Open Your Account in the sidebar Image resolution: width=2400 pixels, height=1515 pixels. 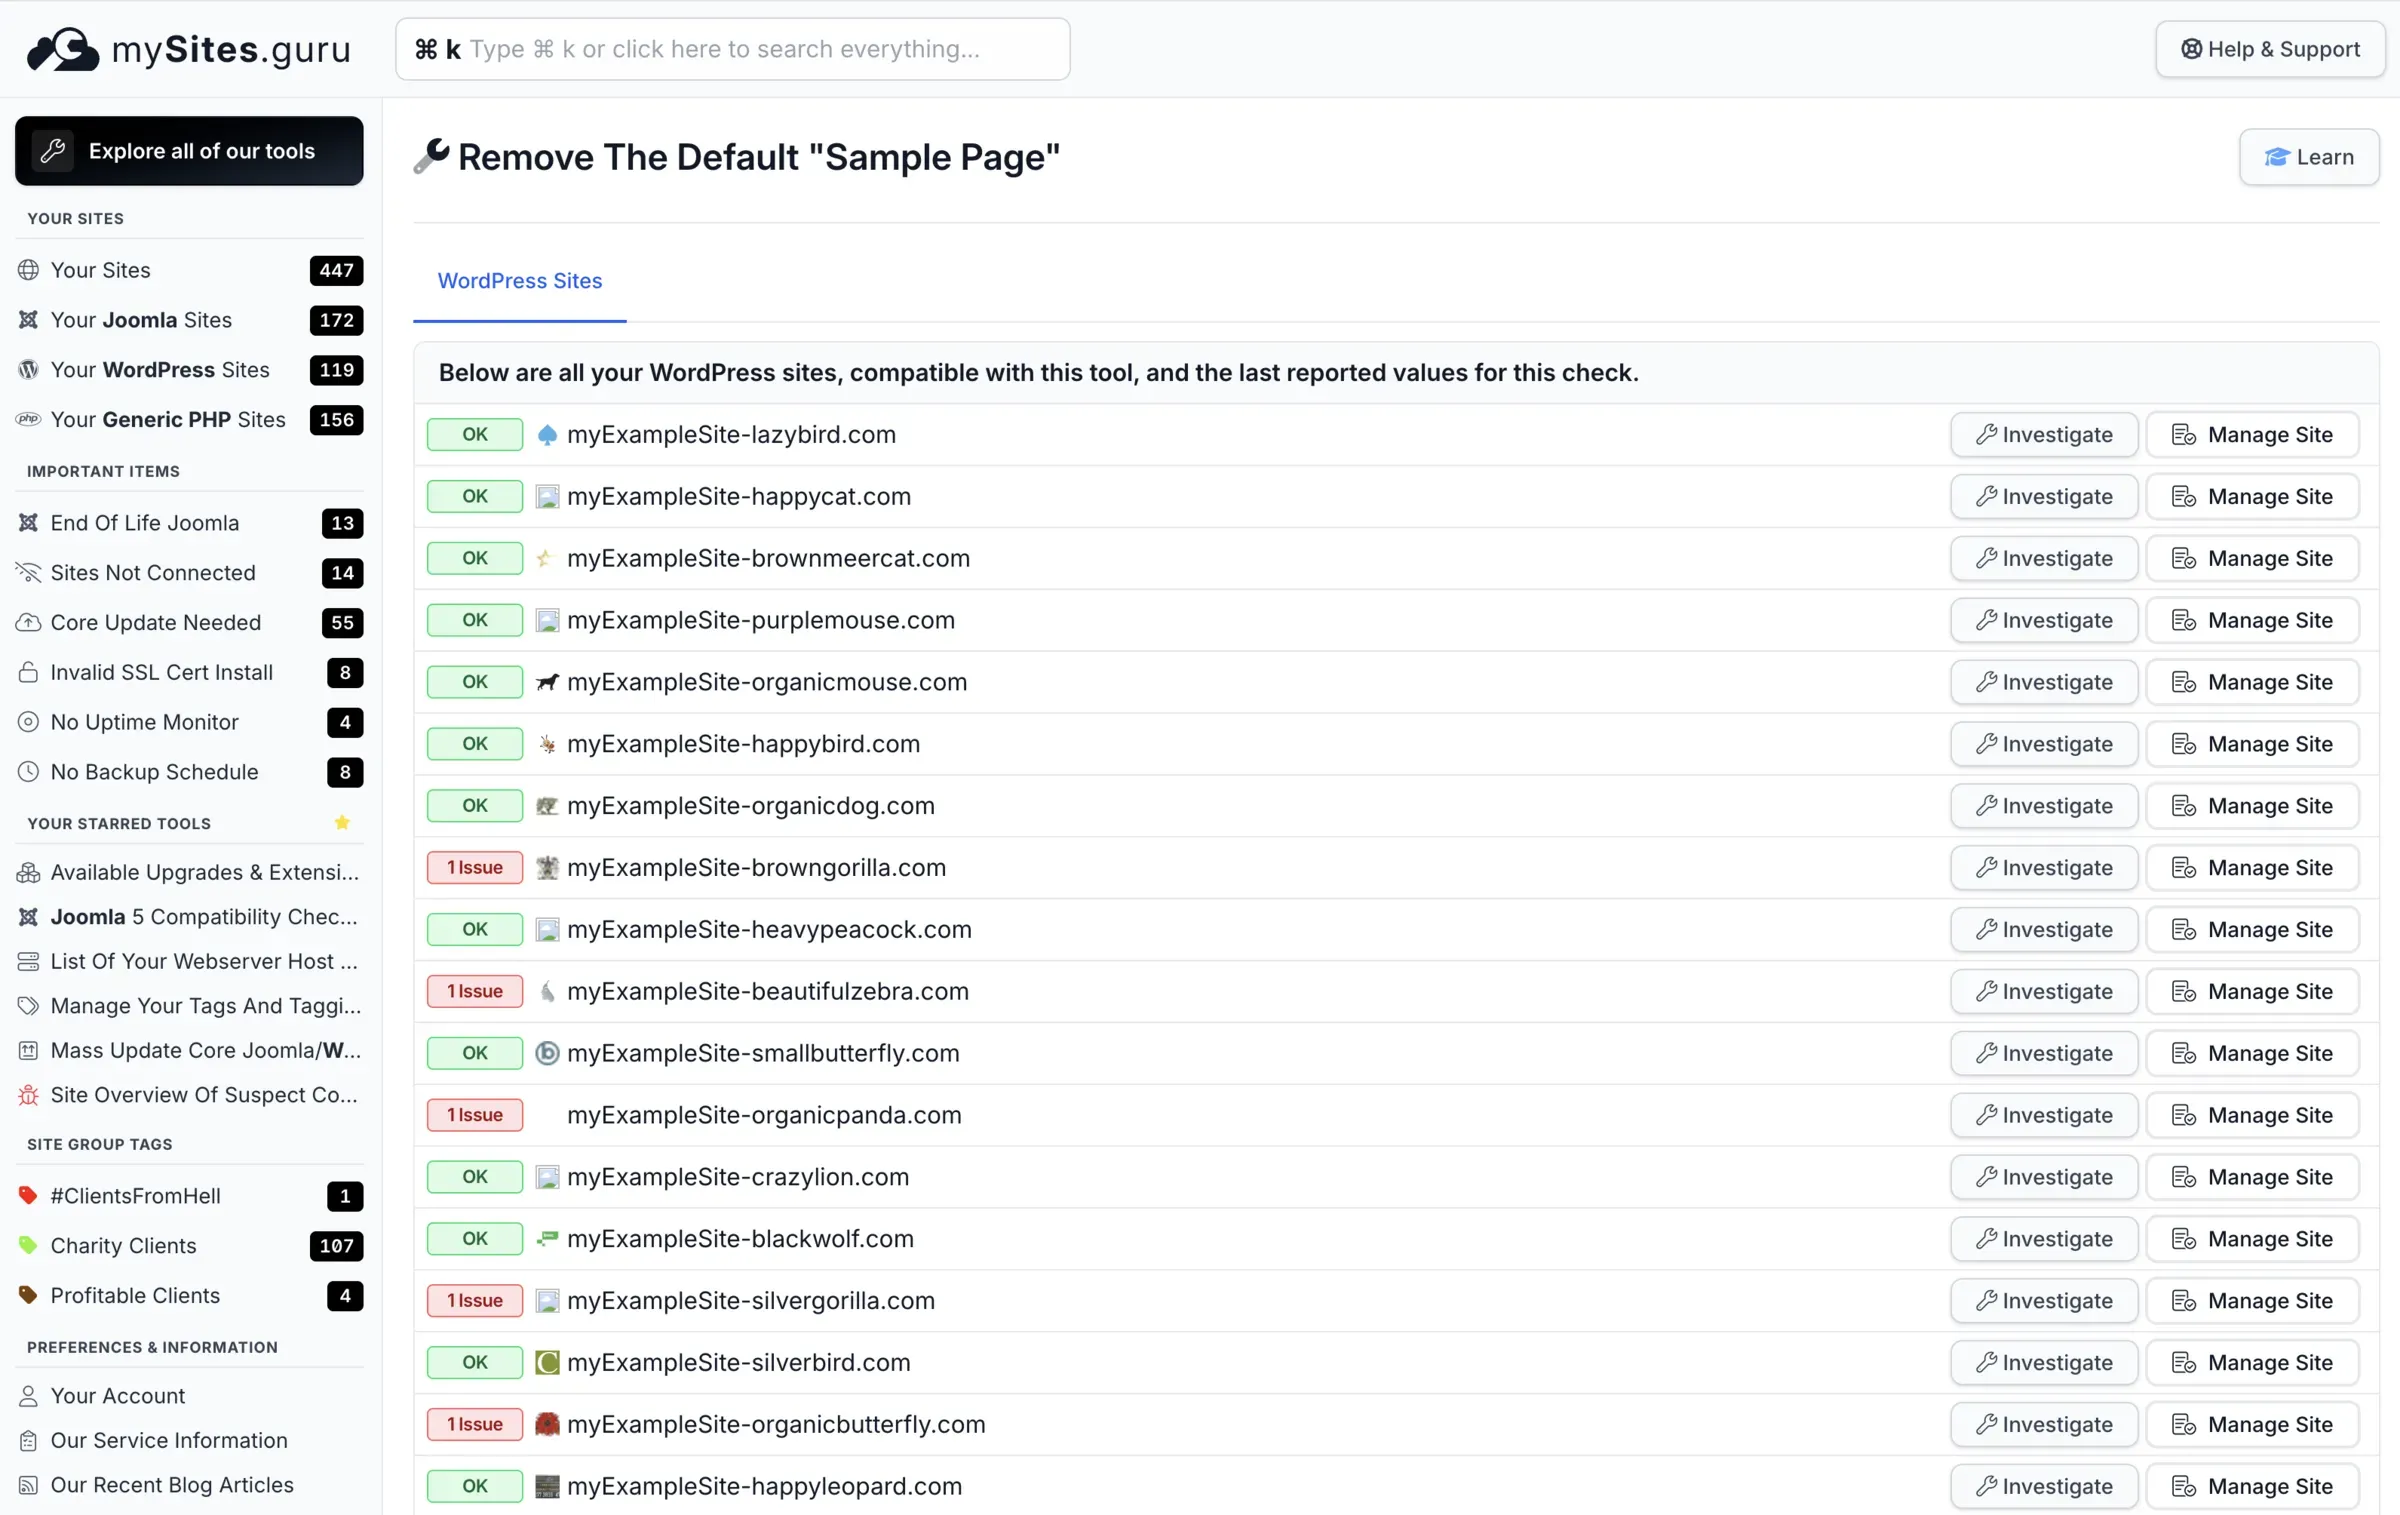point(117,1395)
